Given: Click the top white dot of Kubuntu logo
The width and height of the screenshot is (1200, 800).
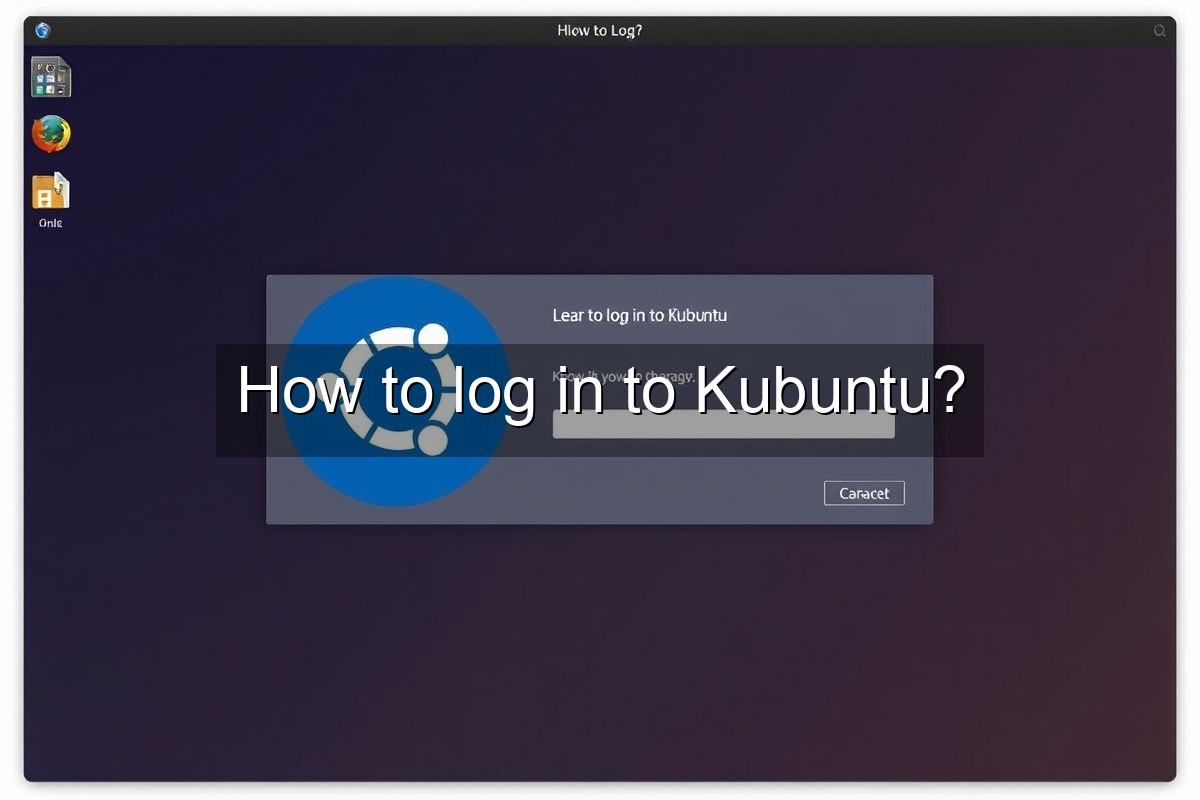Looking at the screenshot, I should click(x=433, y=338).
